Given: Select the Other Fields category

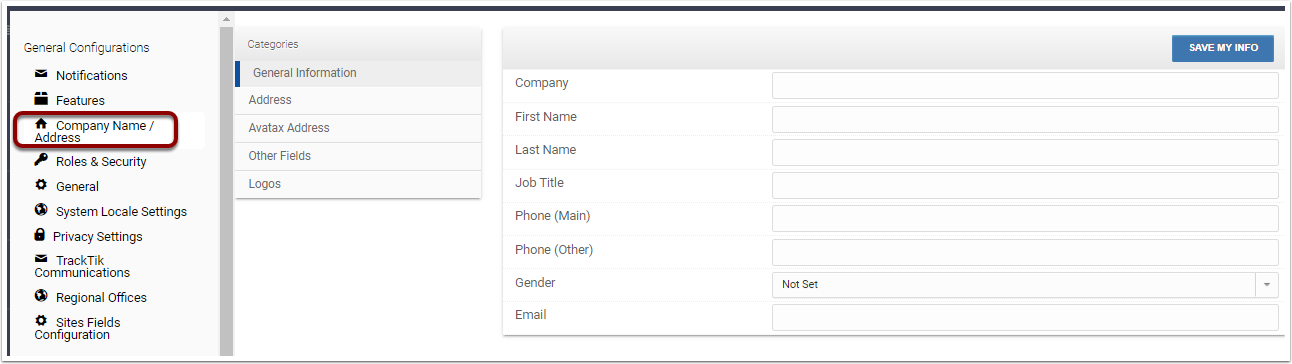Looking at the screenshot, I should tap(358, 156).
